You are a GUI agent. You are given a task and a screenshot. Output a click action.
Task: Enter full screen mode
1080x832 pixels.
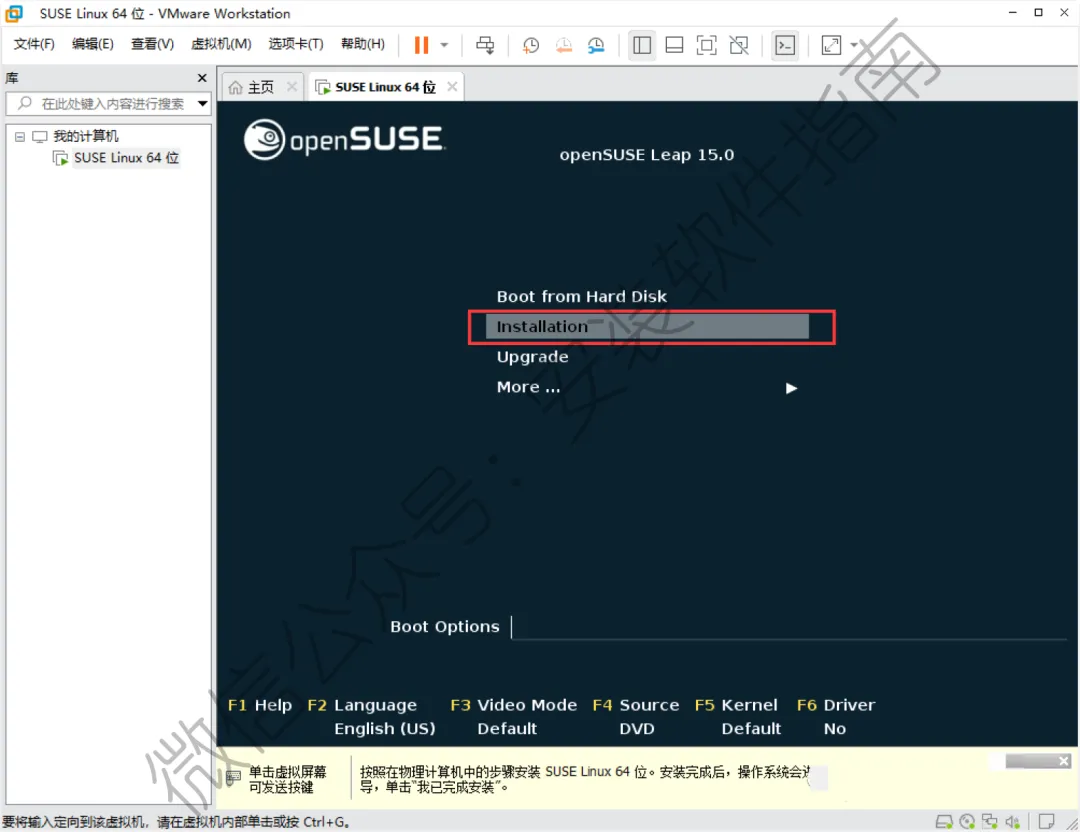click(x=707, y=45)
